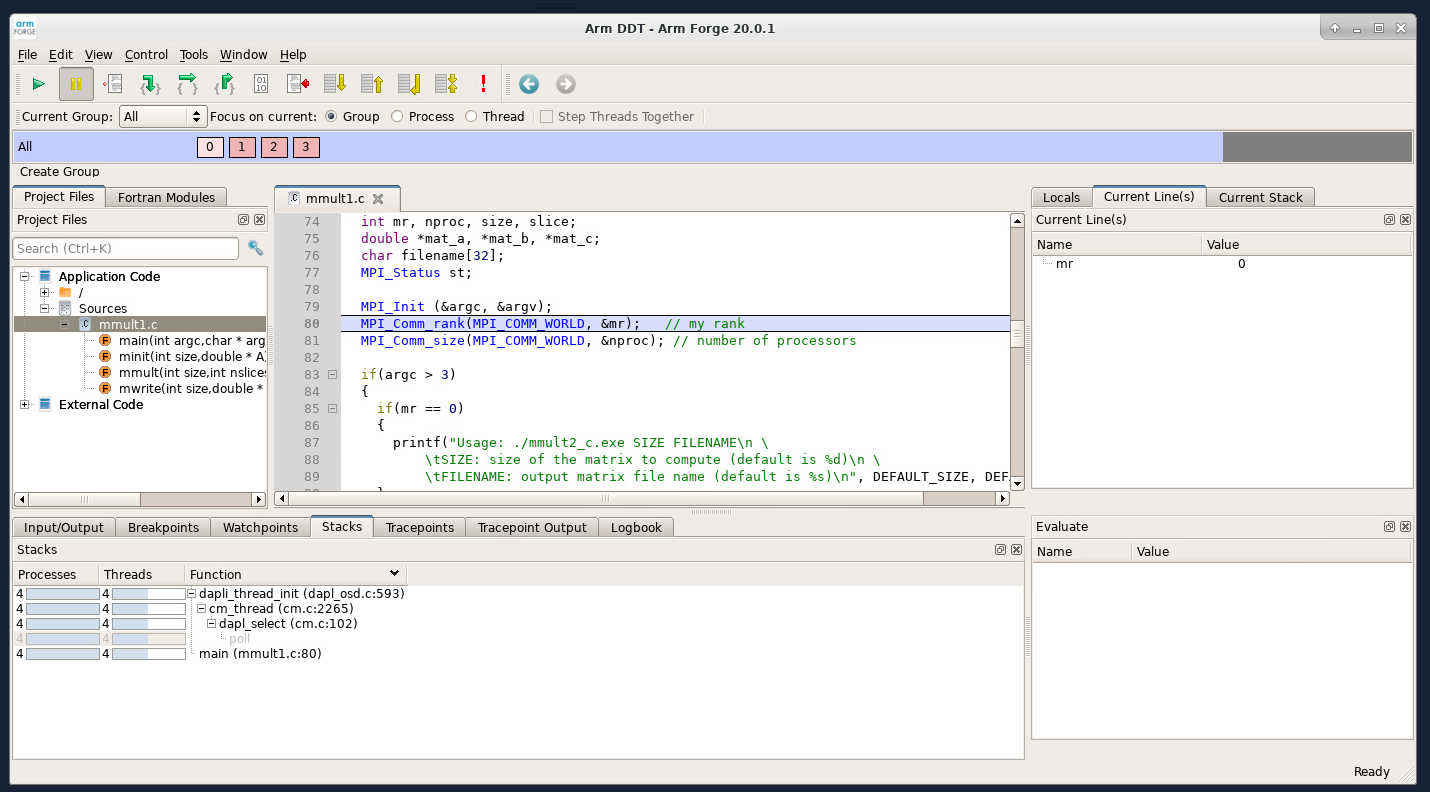The width and height of the screenshot is (1430, 792).
Task: Close the Project Files panel
Action: point(259,220)
